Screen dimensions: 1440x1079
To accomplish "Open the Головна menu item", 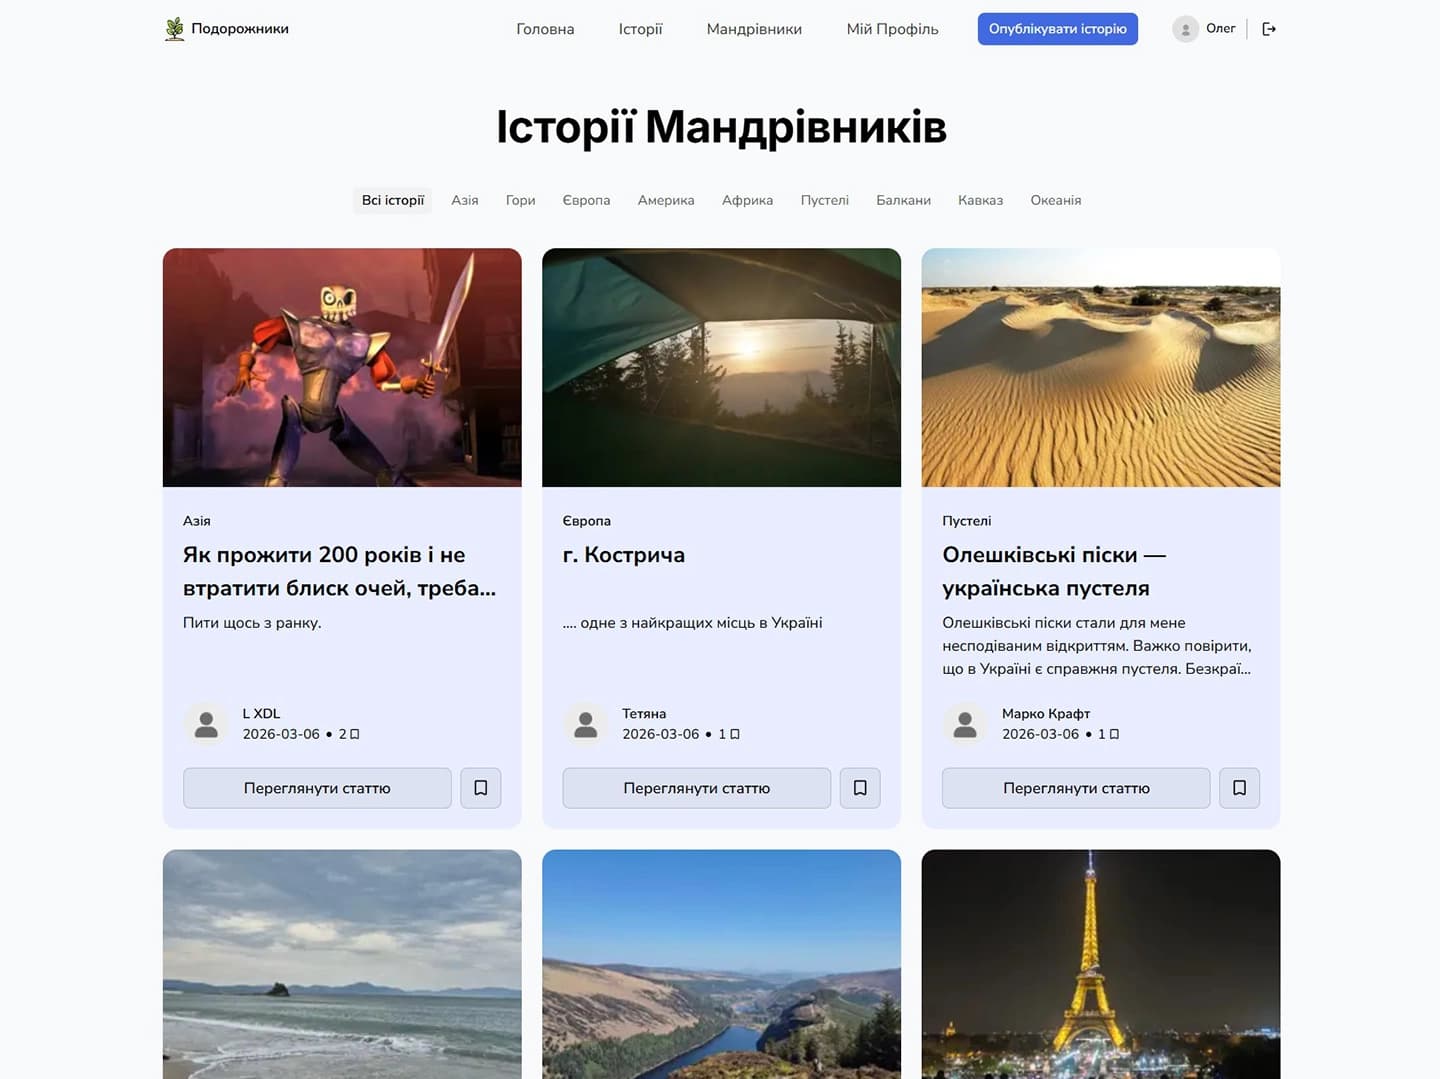I will (x=544, y=29).
